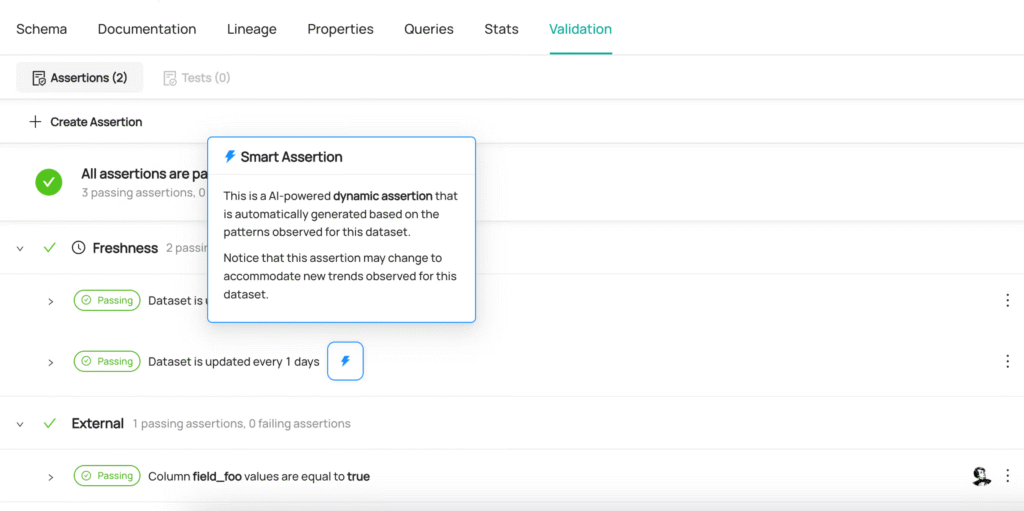Click the avatar icon beside field_foo assertion
The height and width of the screenshot is (511, 1024).
(978, 476)
